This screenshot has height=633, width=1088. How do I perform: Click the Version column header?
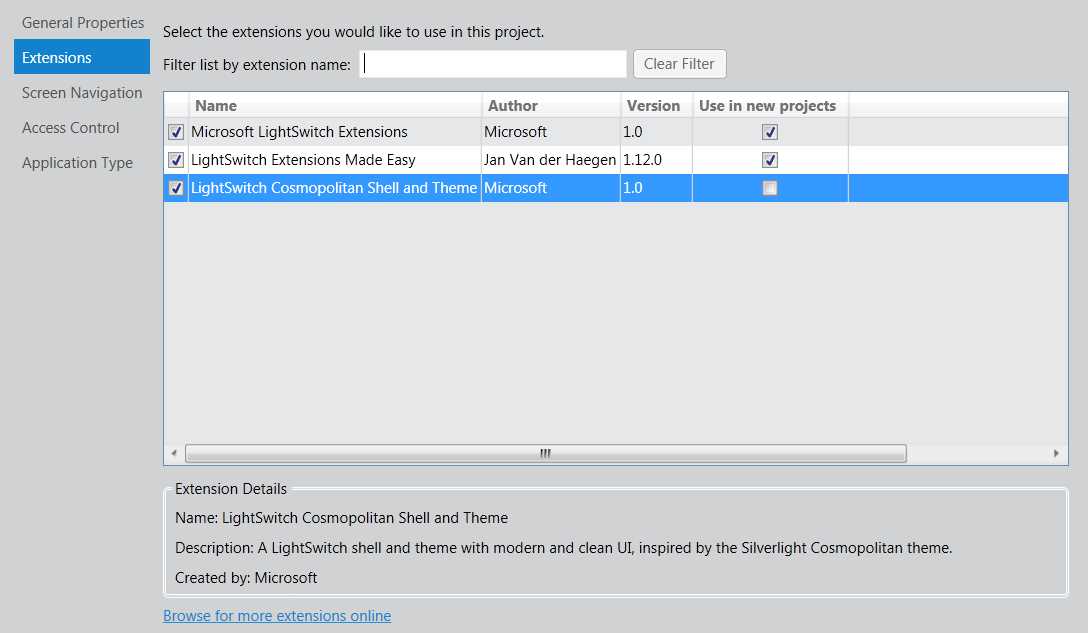(x=655, y=105)
